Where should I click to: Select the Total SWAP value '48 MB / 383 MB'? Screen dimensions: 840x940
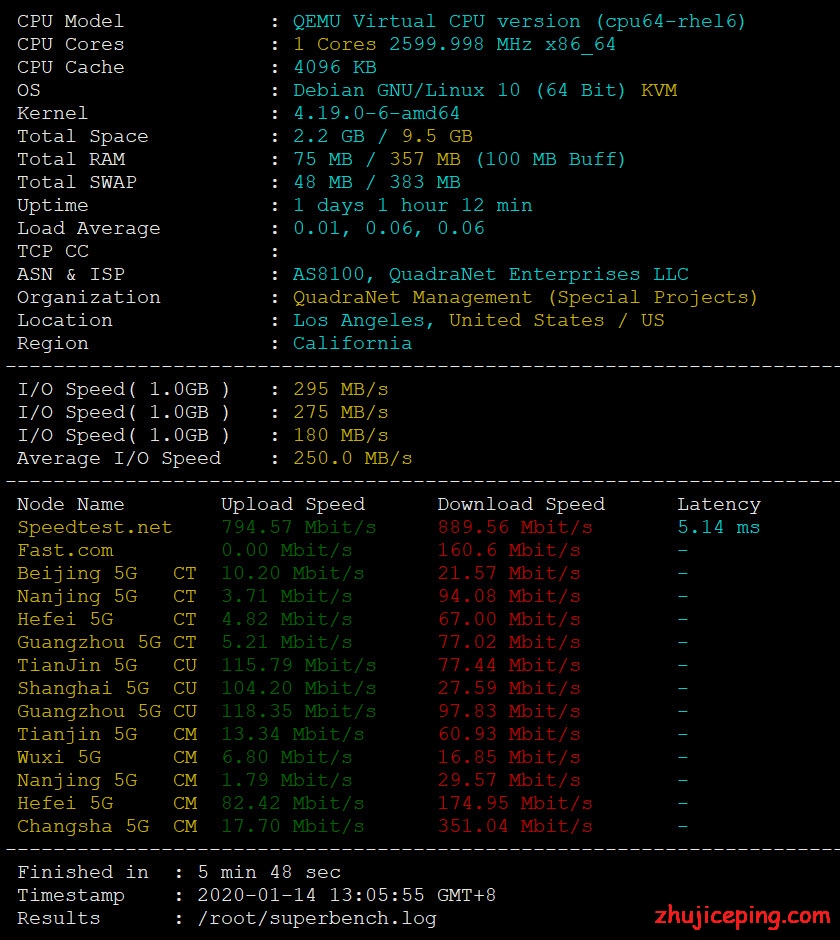(377, 182)
